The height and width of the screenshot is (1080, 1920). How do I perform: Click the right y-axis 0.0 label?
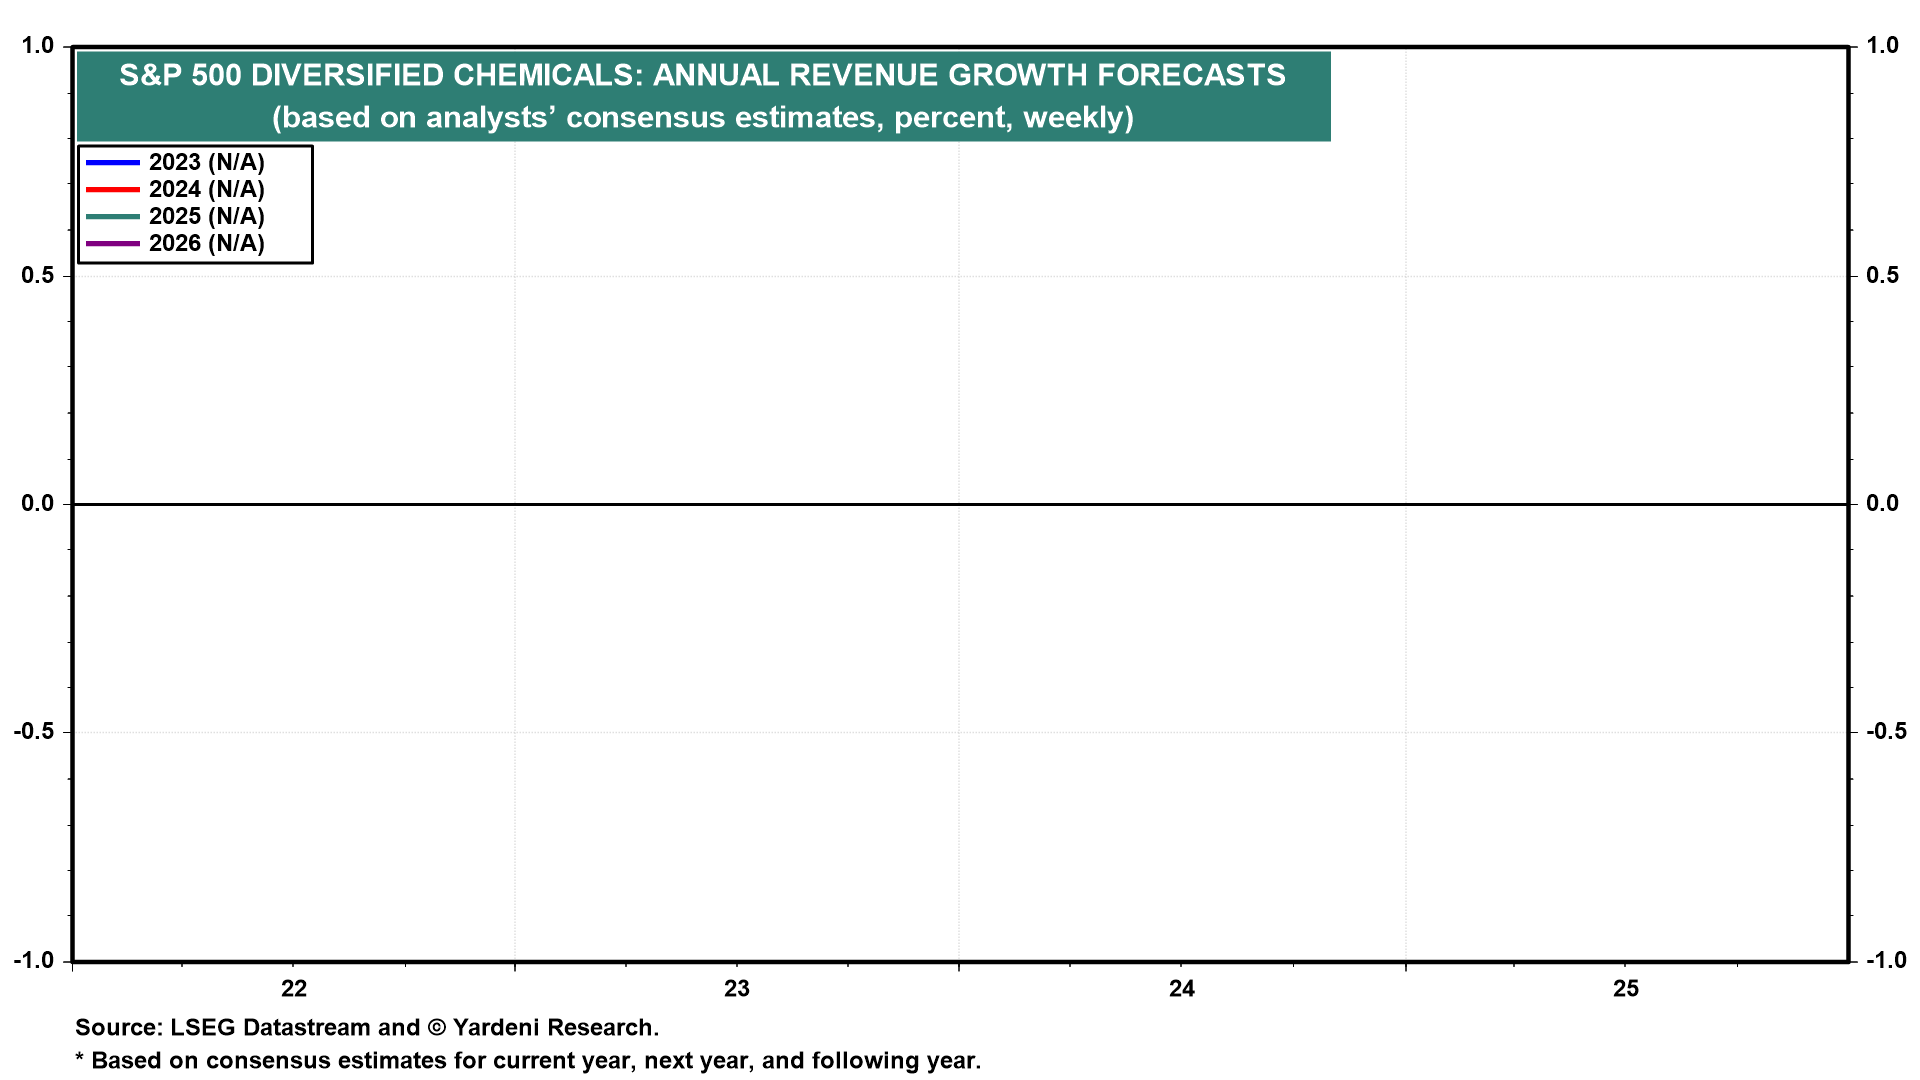coord(1882,504)
